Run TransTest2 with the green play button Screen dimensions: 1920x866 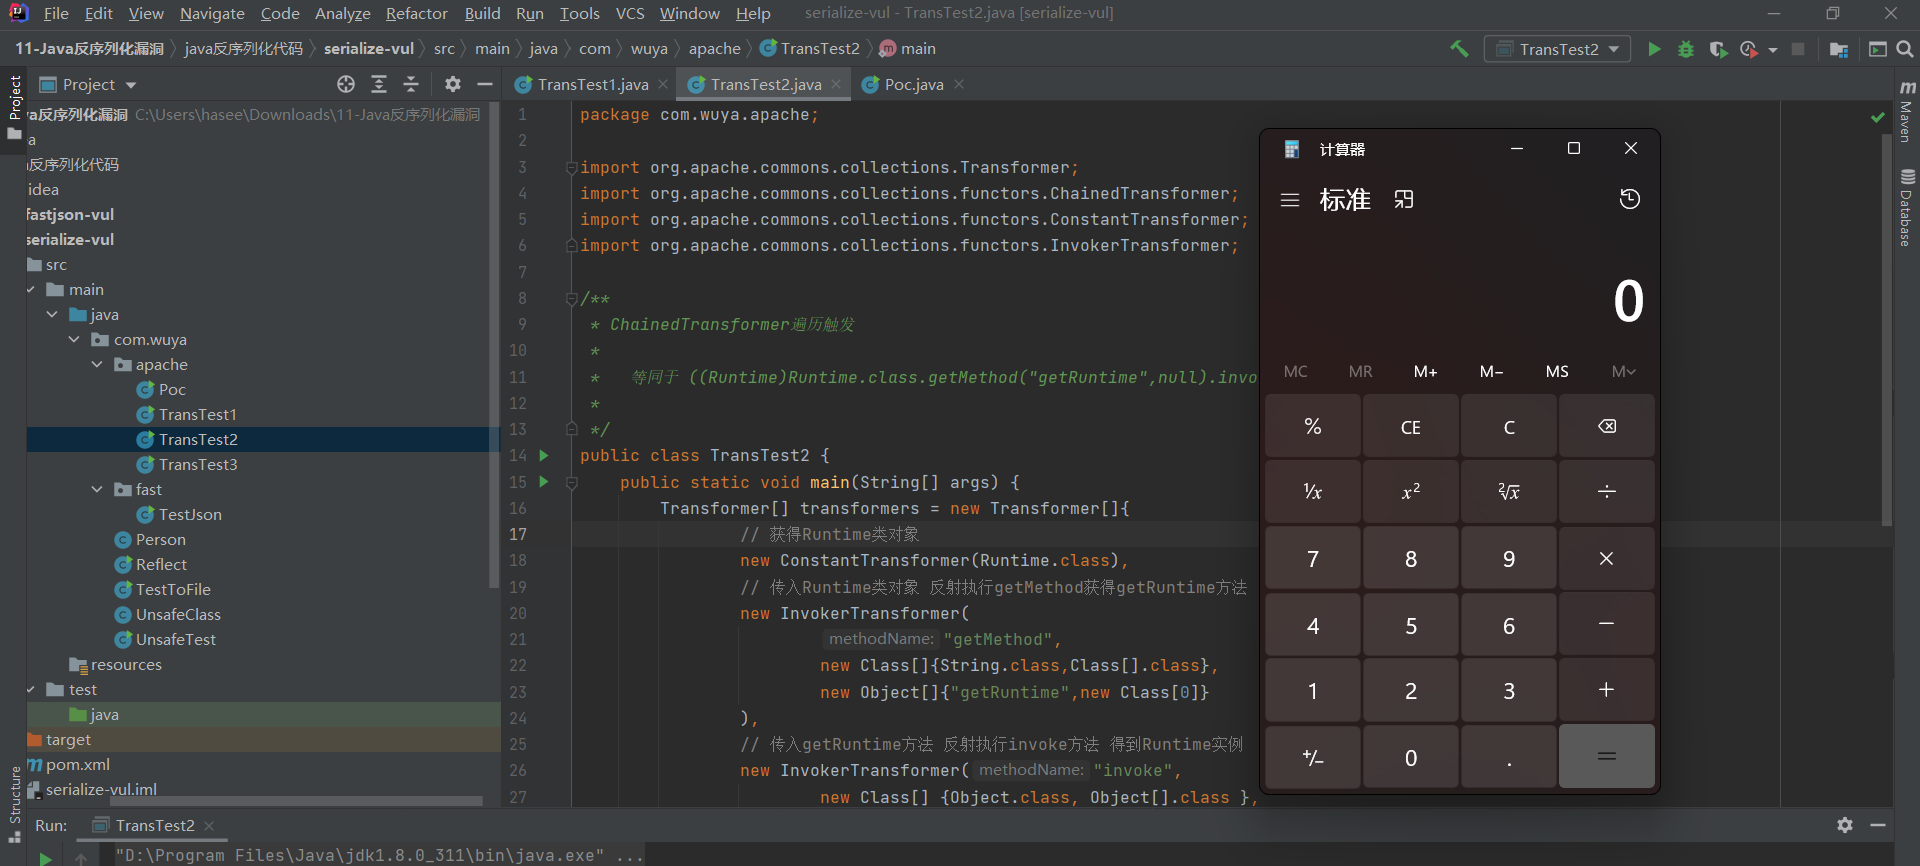[x=1654, y=49]
